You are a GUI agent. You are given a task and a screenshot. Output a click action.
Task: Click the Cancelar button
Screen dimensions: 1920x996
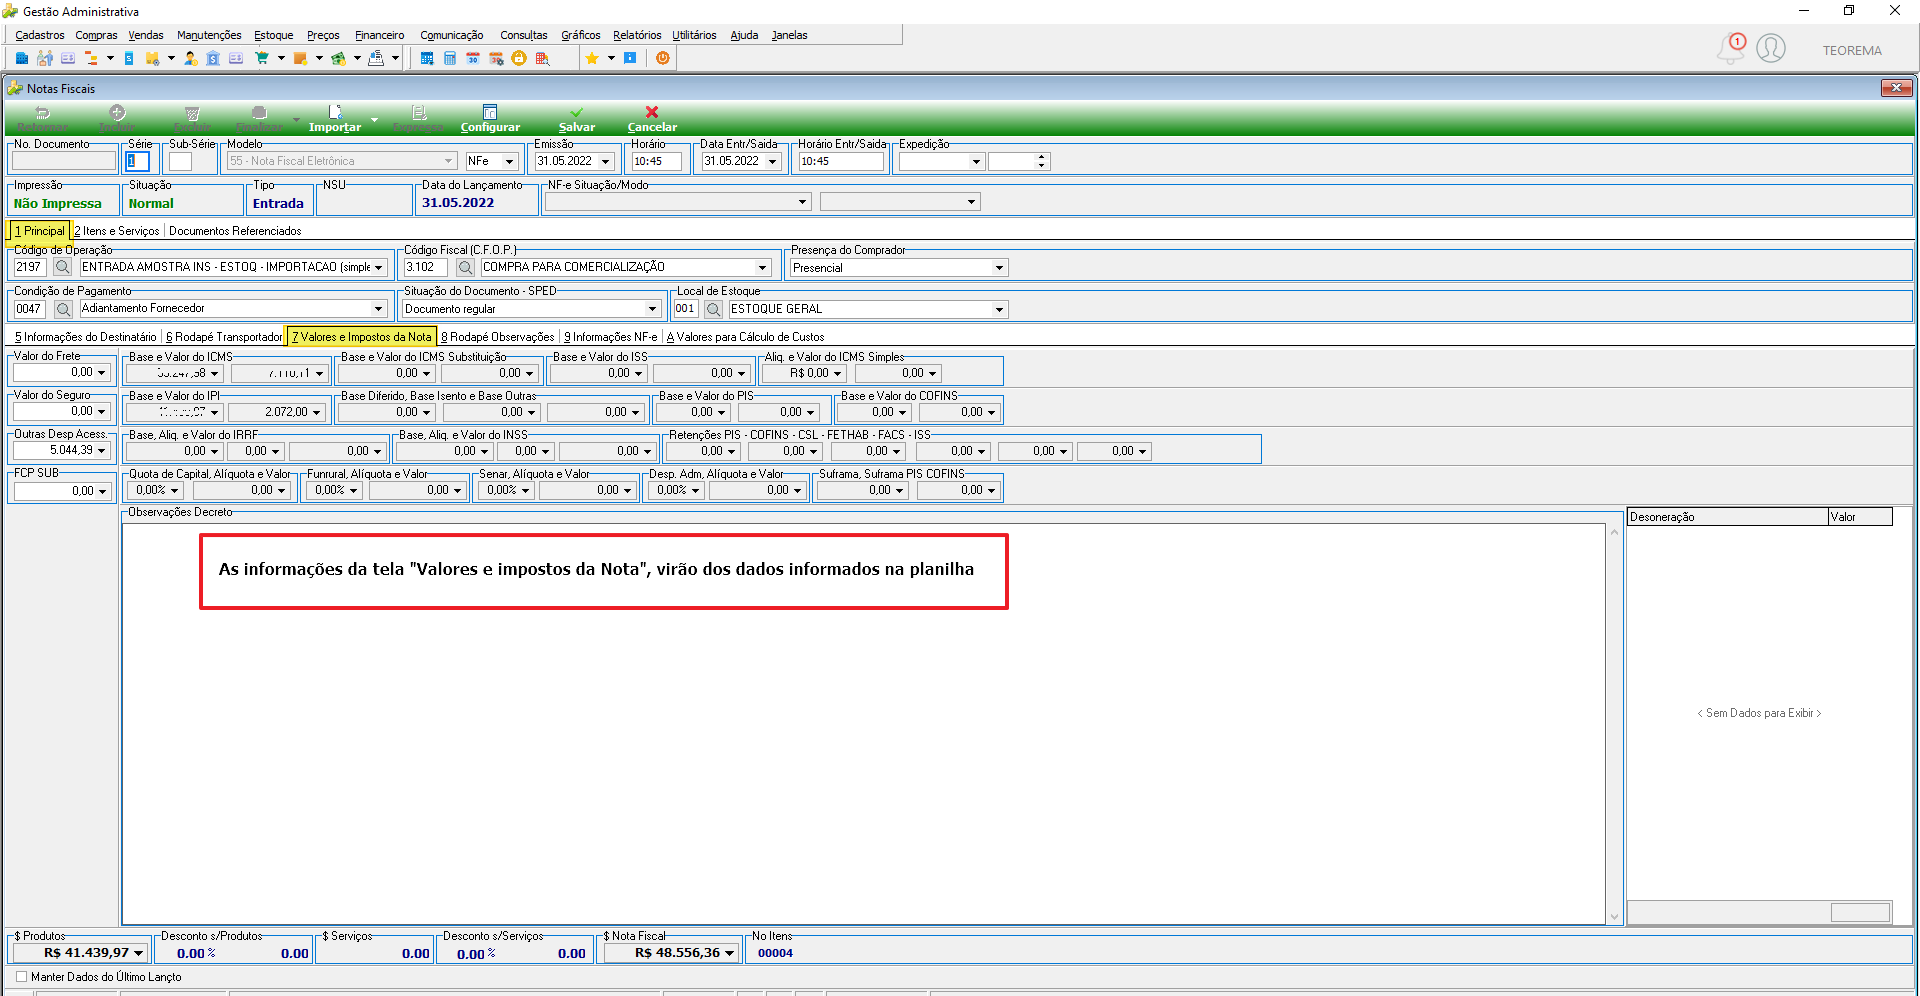652,119
